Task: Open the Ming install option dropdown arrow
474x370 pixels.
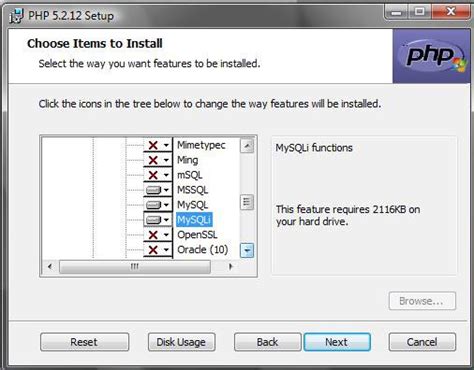Action: pyautogui.click(x=166, y=160)
